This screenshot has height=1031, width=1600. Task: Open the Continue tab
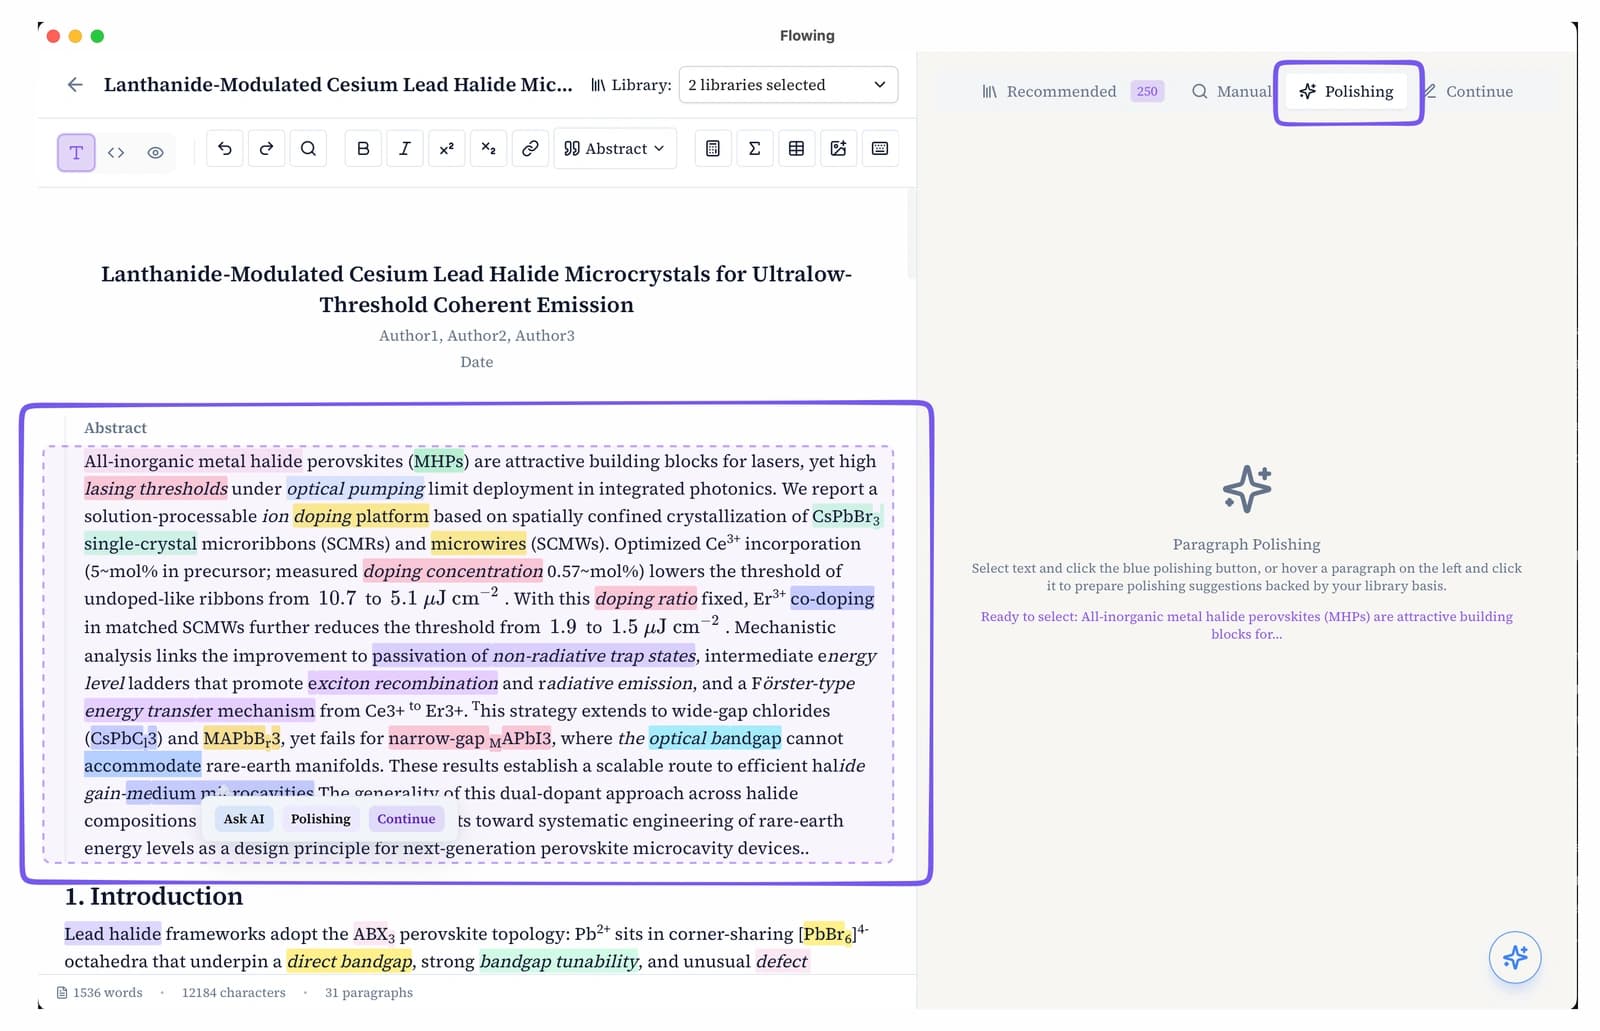(x=1468, y=91)
